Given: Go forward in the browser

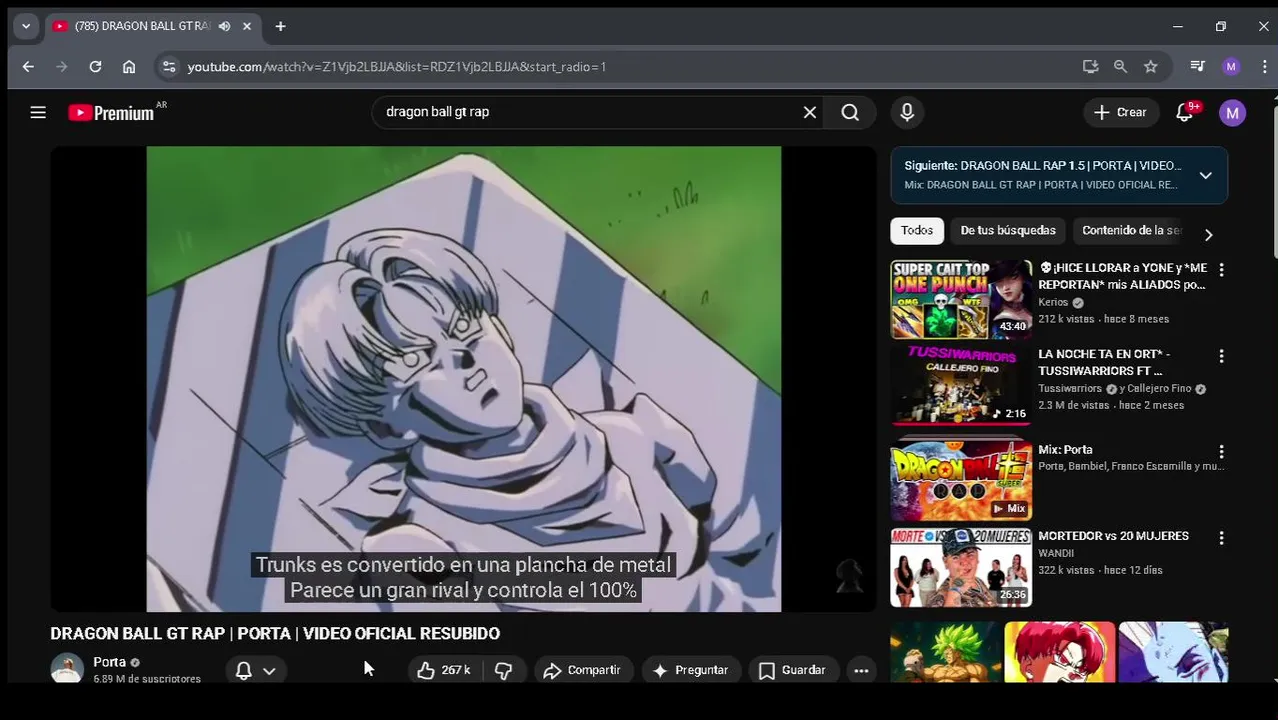Looking at the screenshot, I should coord(62,67).
